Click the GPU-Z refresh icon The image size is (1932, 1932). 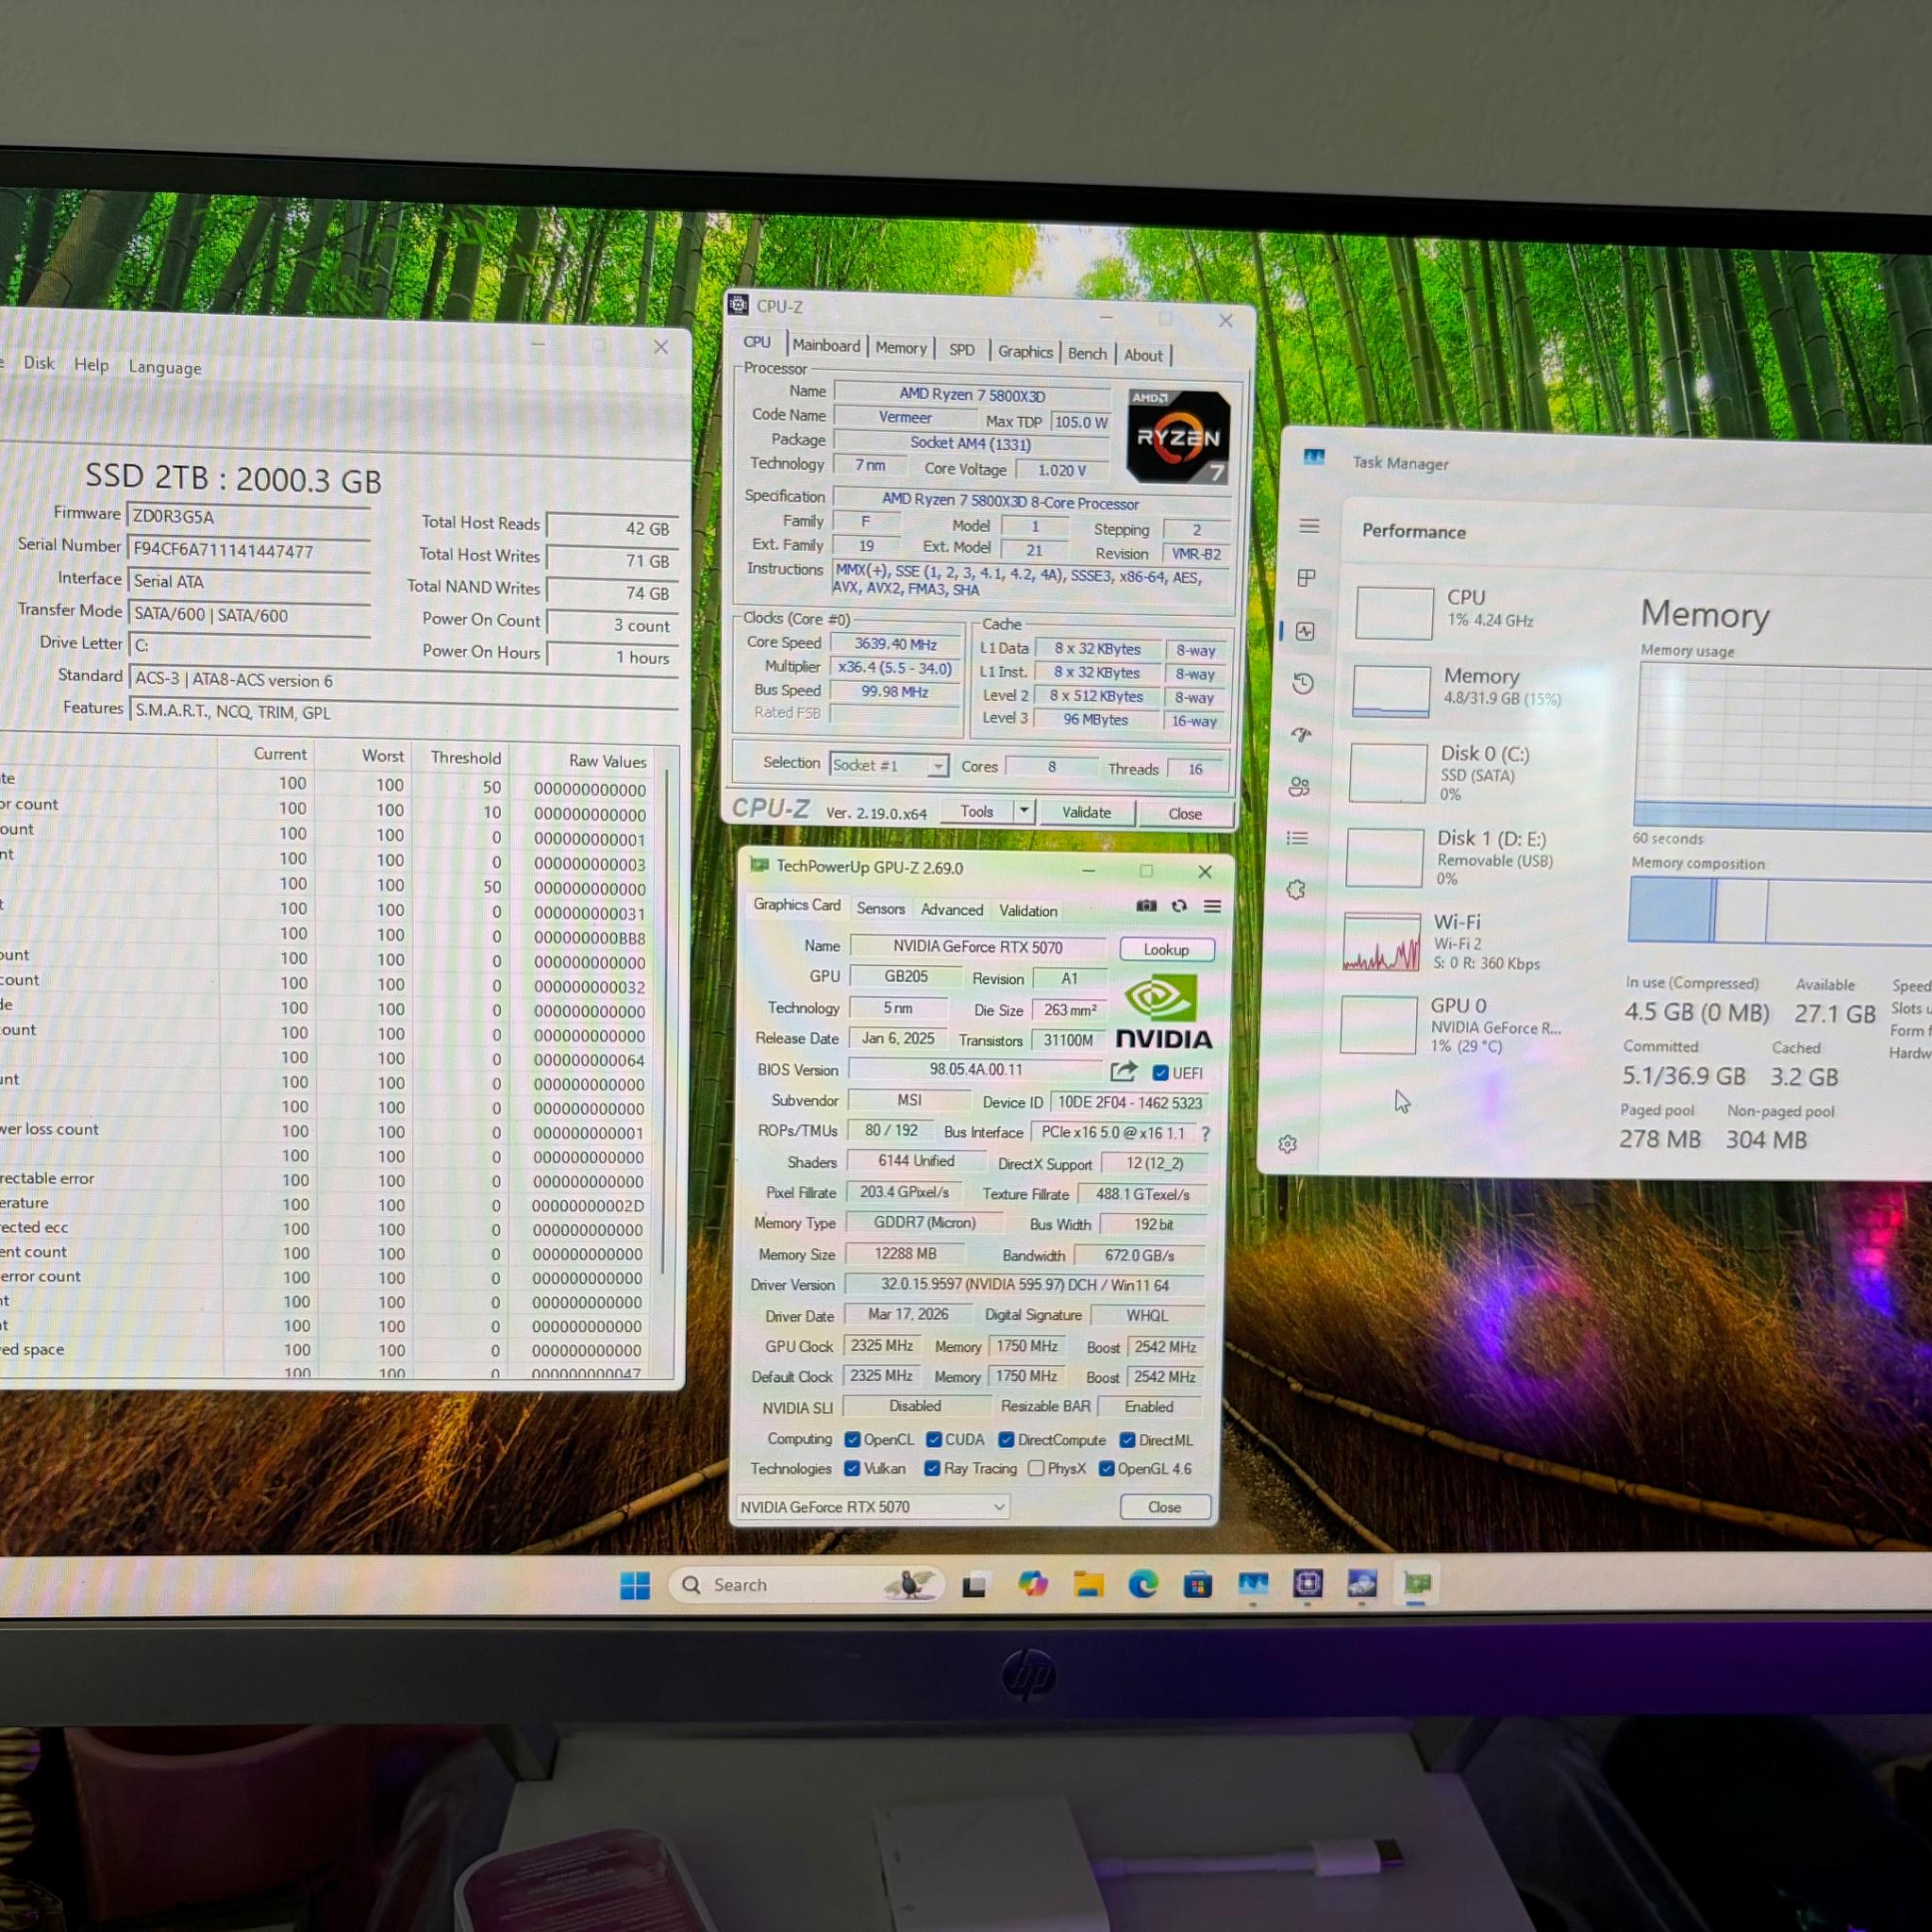click(x=1179, y=905)
